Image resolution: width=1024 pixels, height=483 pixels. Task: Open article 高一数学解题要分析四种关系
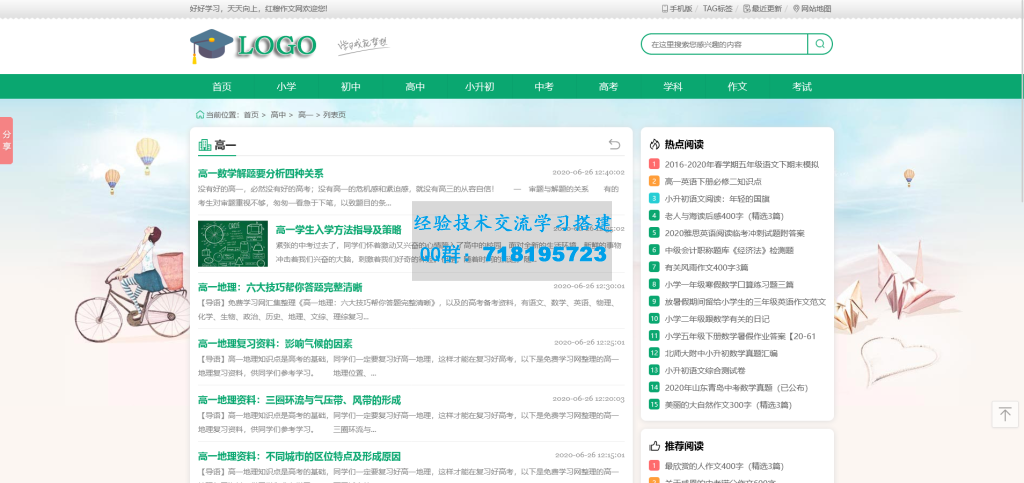260,173
